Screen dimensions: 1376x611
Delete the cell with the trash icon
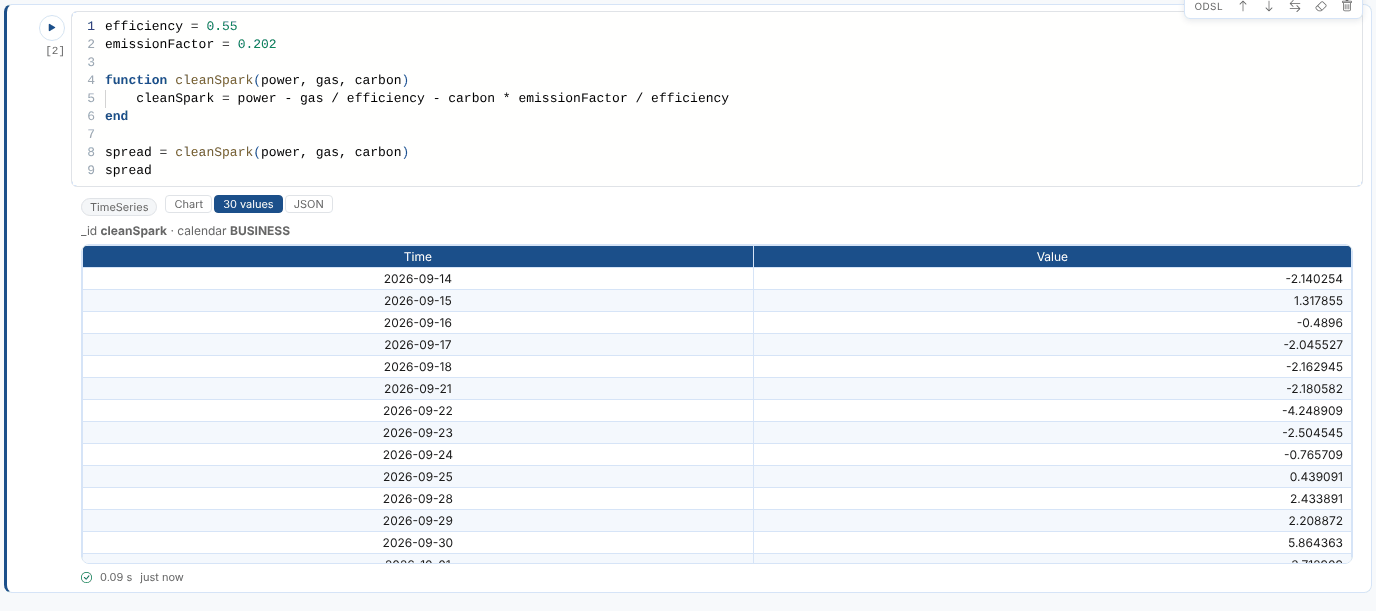coord(1347,6)
